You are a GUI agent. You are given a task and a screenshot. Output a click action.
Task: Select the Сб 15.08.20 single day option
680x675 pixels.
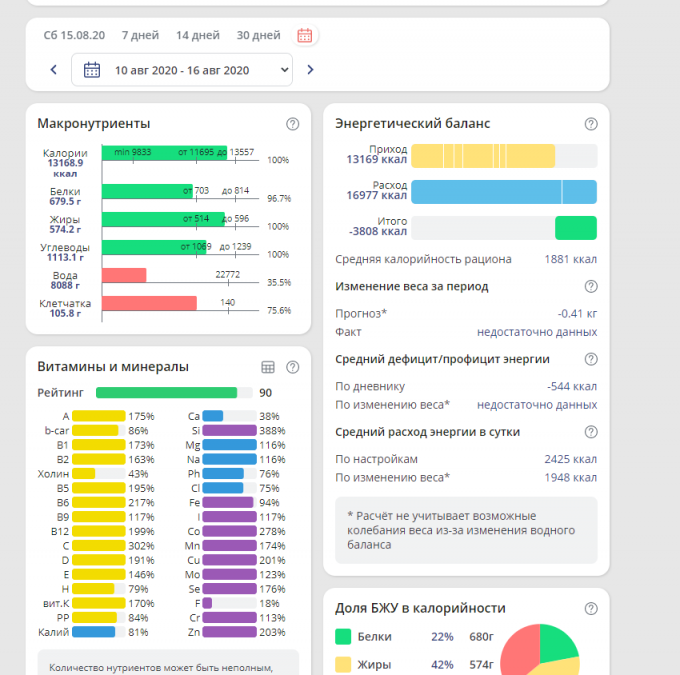[73, 35]
